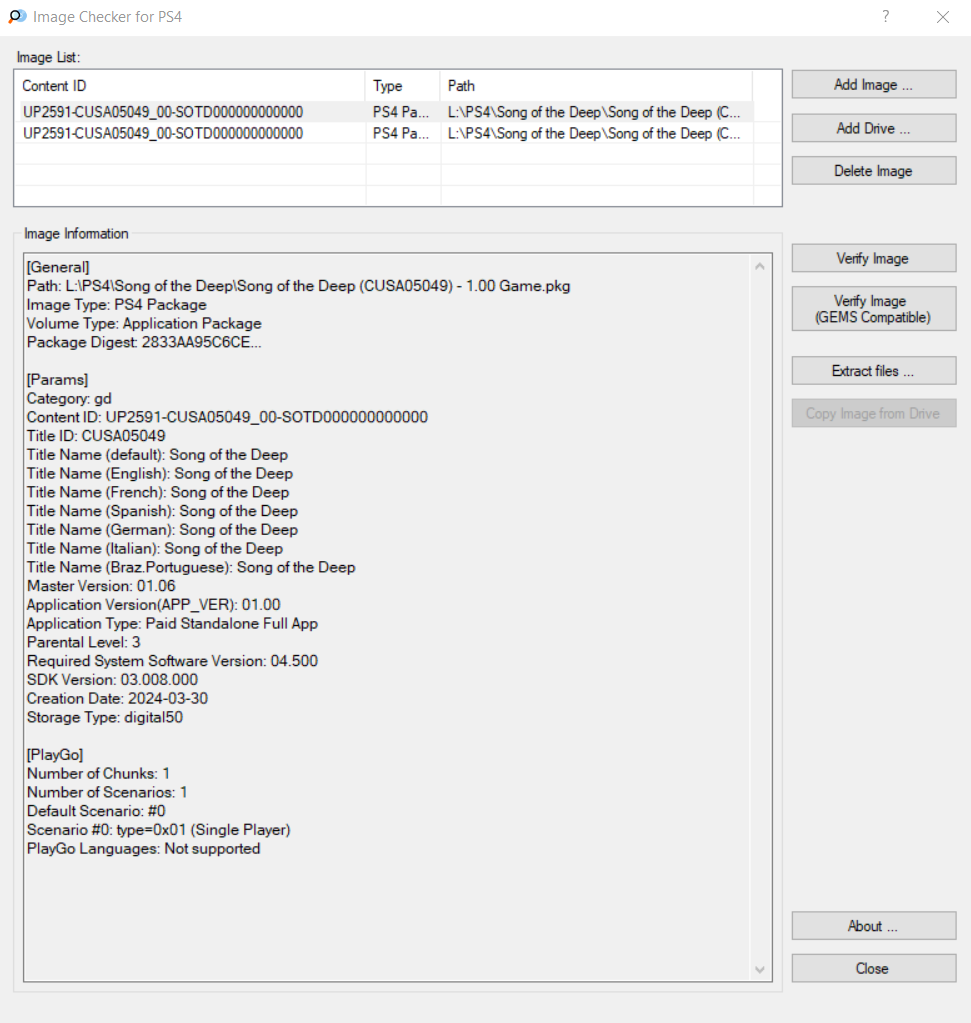Click the Content ID line in Params
Viewport: 971px width, 1023px height.
pos(227,417)
